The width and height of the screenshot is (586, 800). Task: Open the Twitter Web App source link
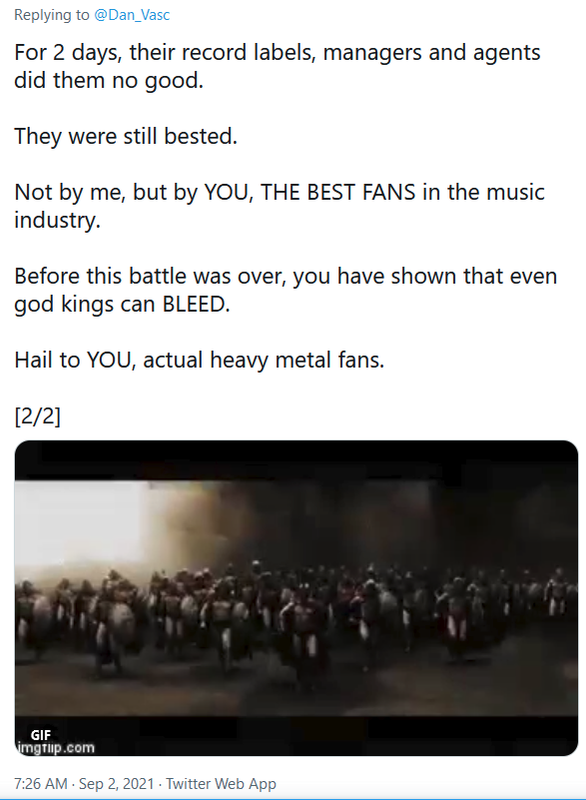(x=221, y=784)
